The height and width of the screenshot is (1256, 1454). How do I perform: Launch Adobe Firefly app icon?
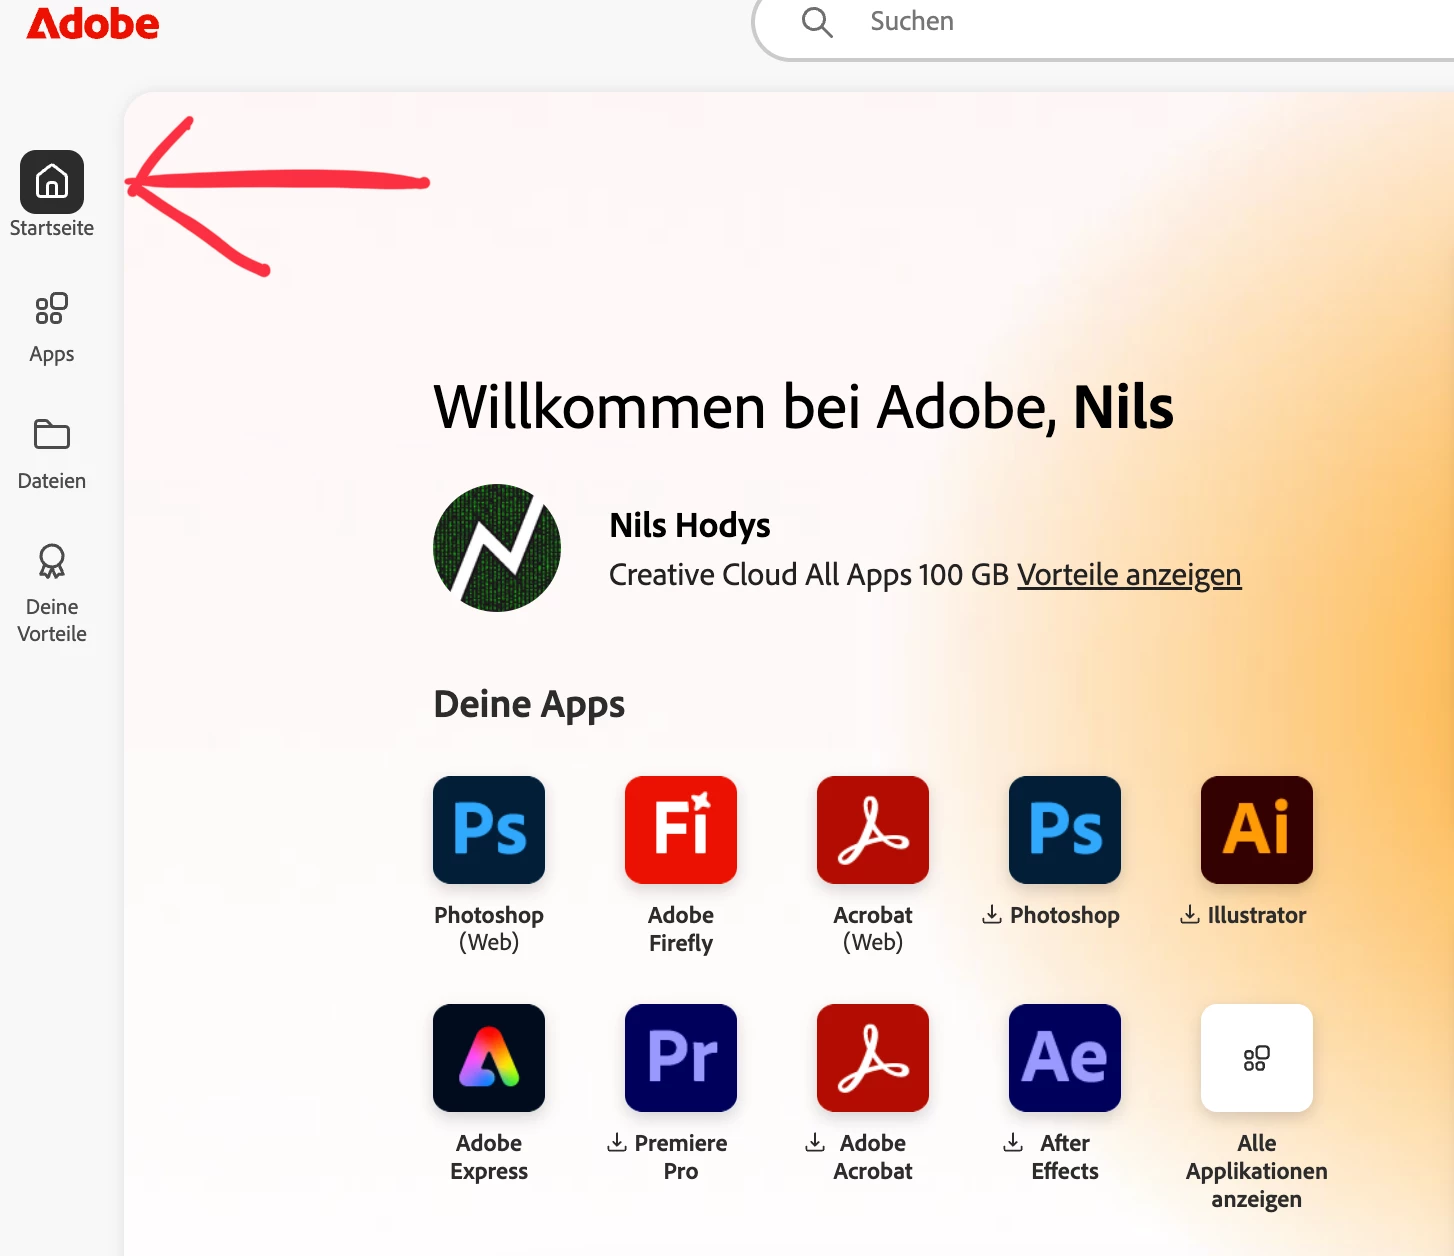[681, 830]
